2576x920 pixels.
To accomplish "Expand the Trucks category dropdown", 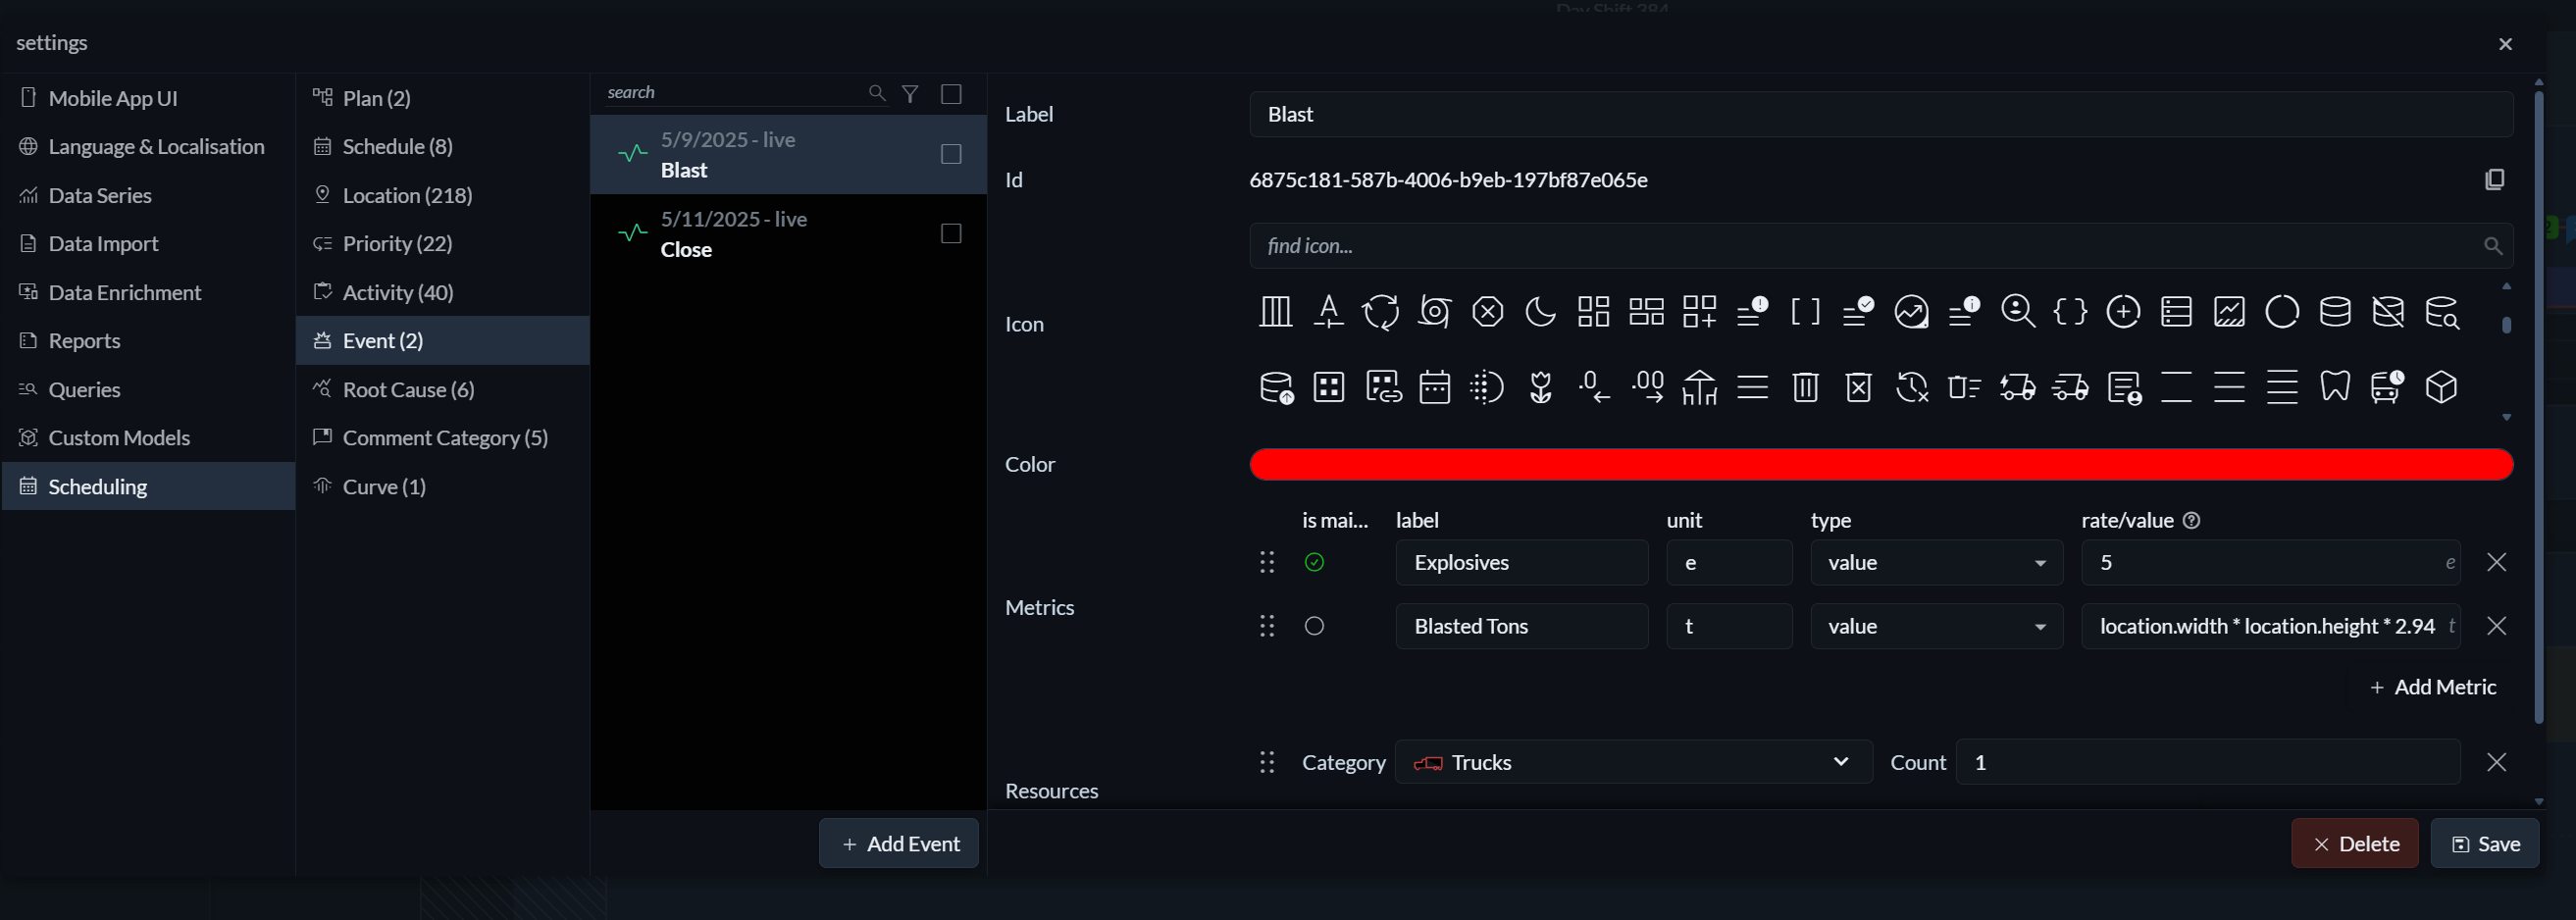I will 1633,762.
